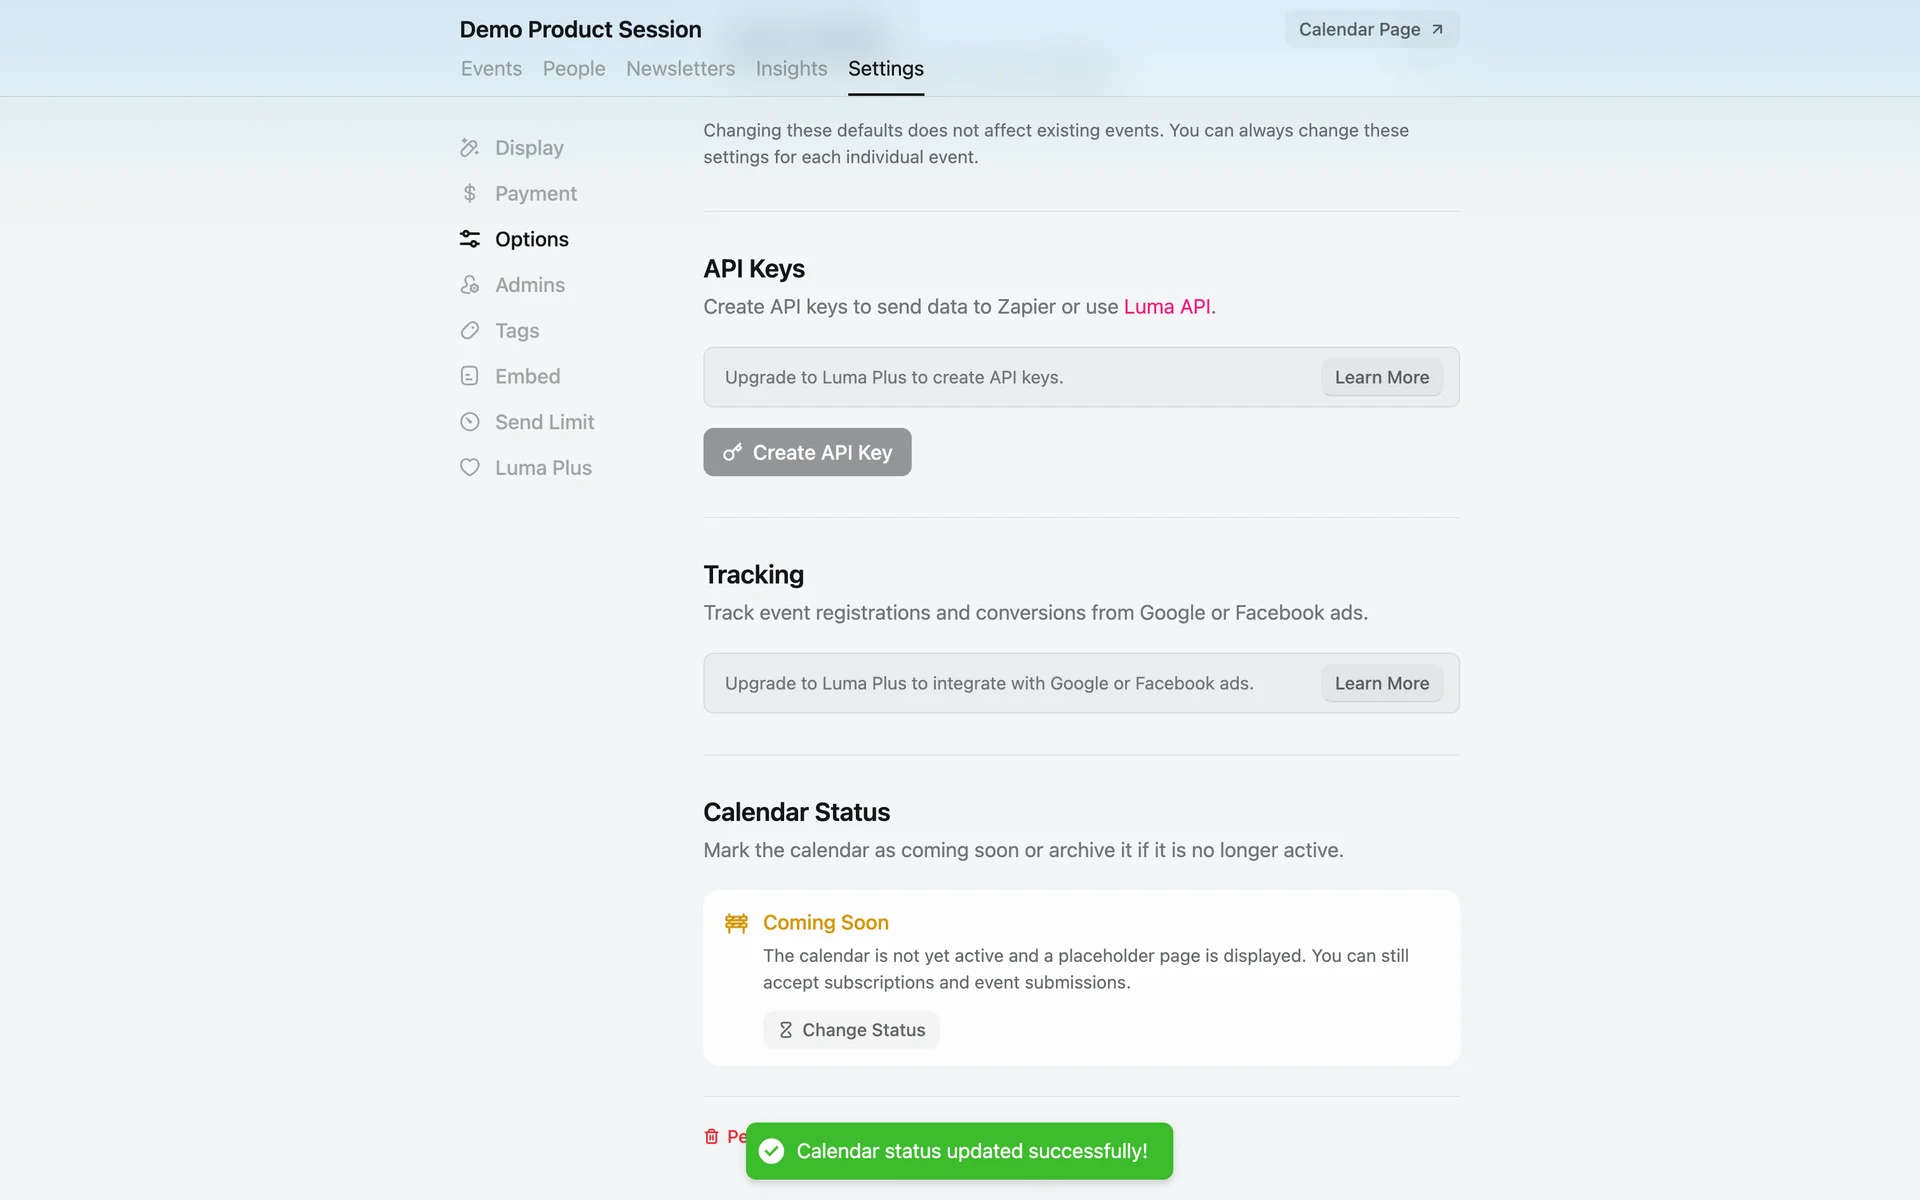1920x1200 pixels.
Task: Click Learn More for API keys upgrade
Action: tap(1381, 377)
